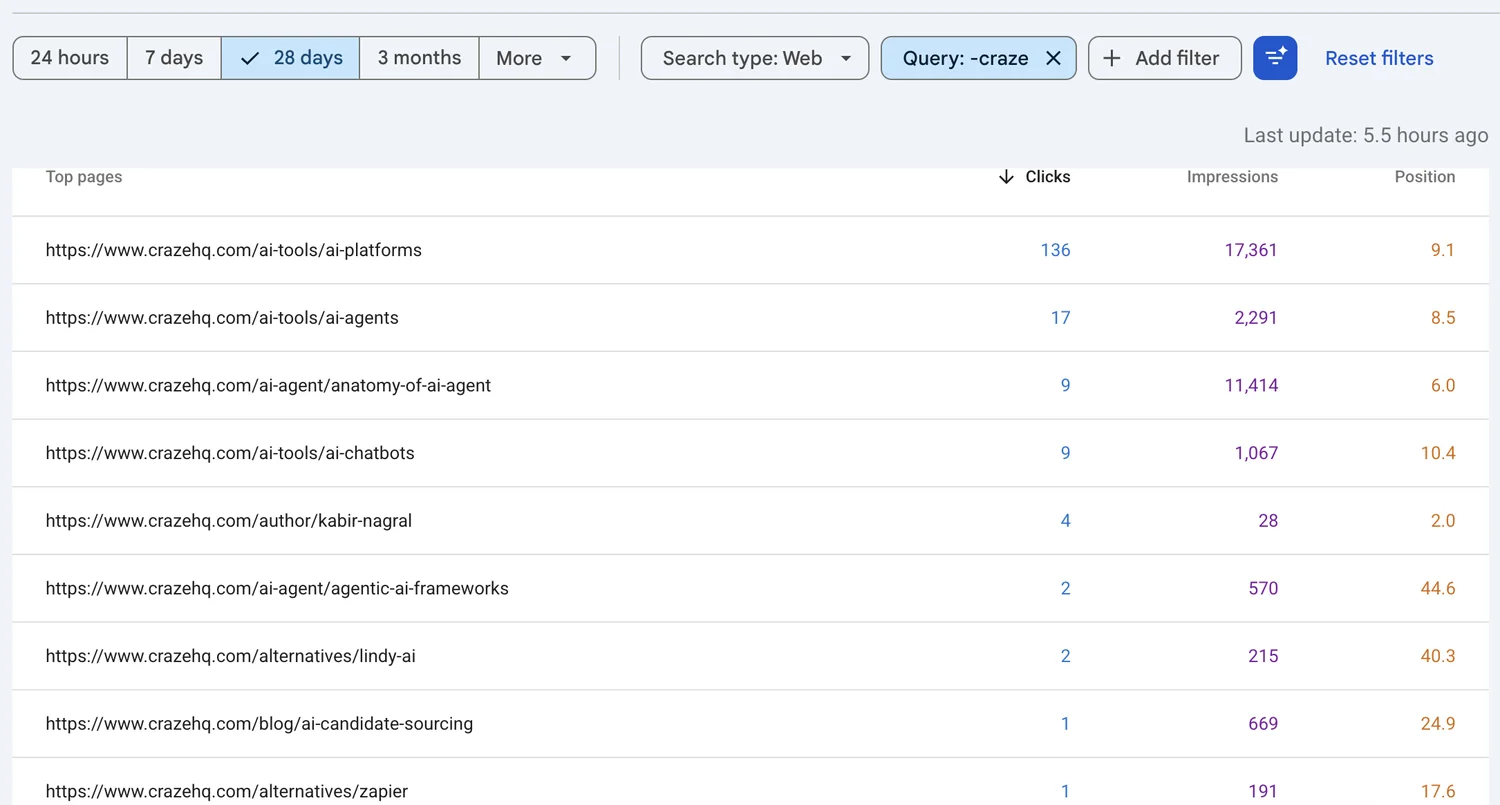Open the agentic-ai-frameworks page row
Image resolution: width=1500 pixels, height=805 pixels.
coord(750,589)
